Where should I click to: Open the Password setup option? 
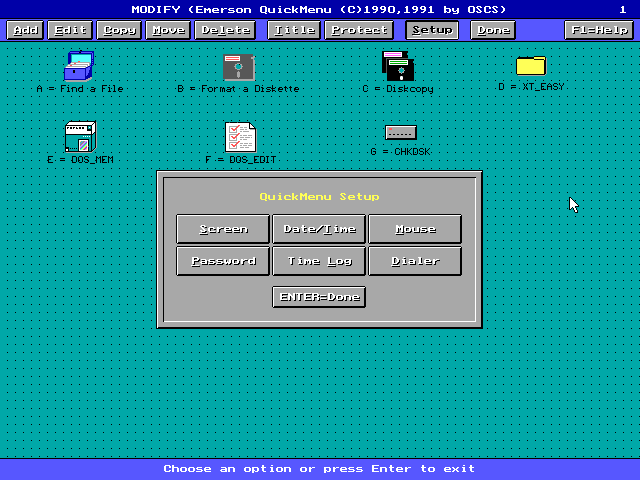pyautogui.click(x=223, y=261)
